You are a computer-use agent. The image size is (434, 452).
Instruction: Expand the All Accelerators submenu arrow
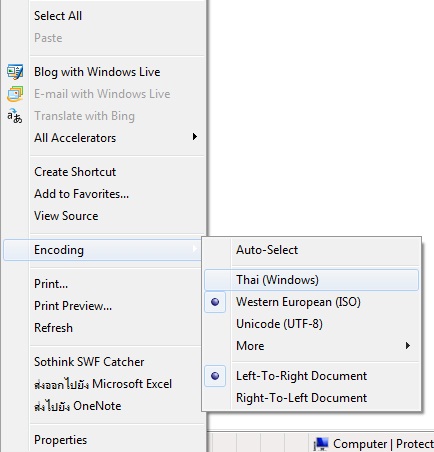click(x=195, y=137)
